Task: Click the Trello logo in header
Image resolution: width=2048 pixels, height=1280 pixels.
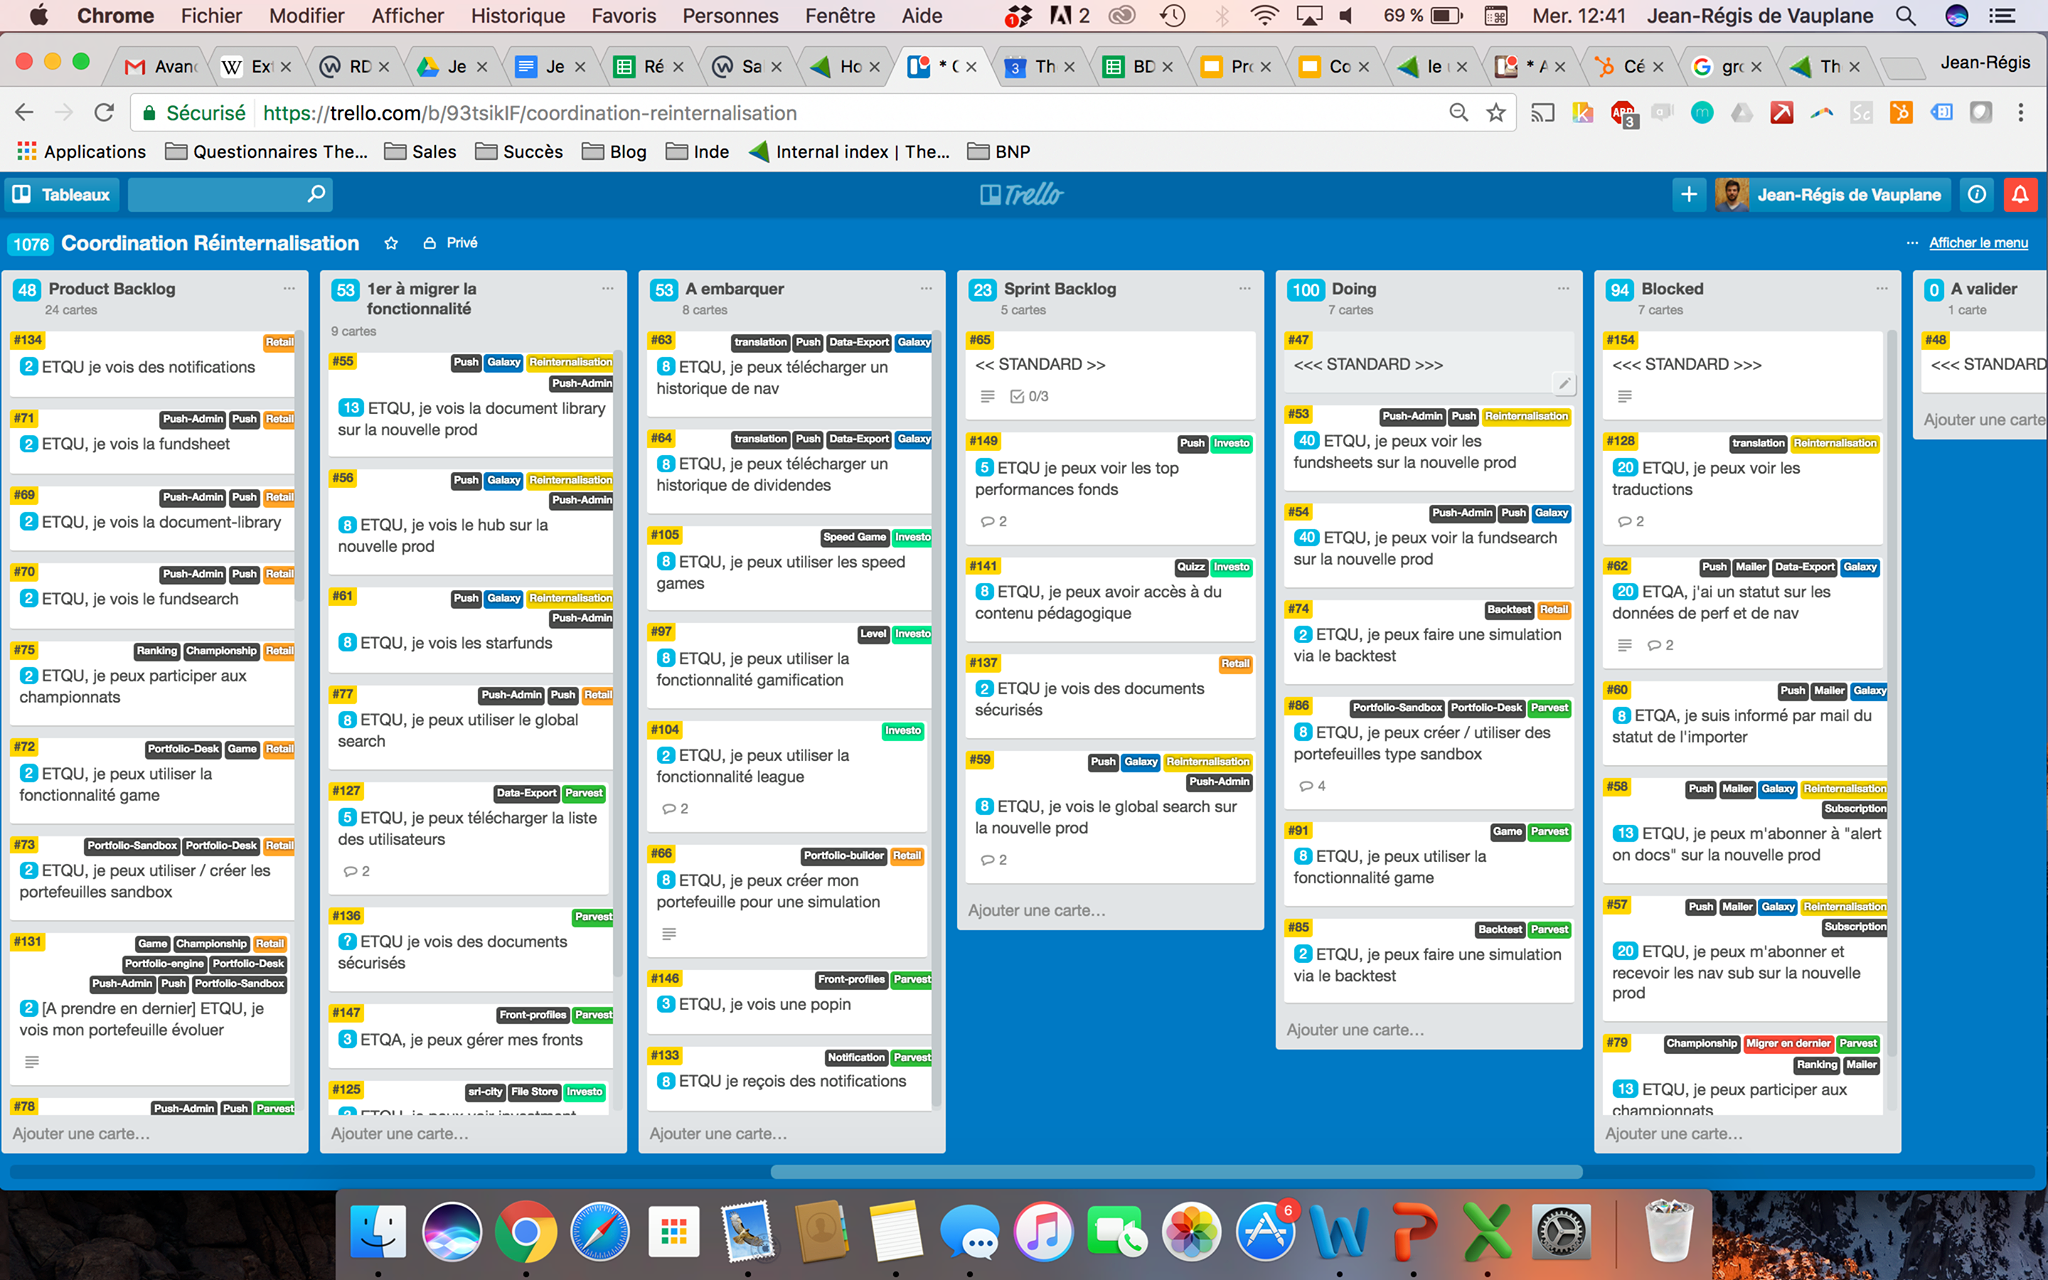Action: pyautogui.click(x=1022, y=194)
